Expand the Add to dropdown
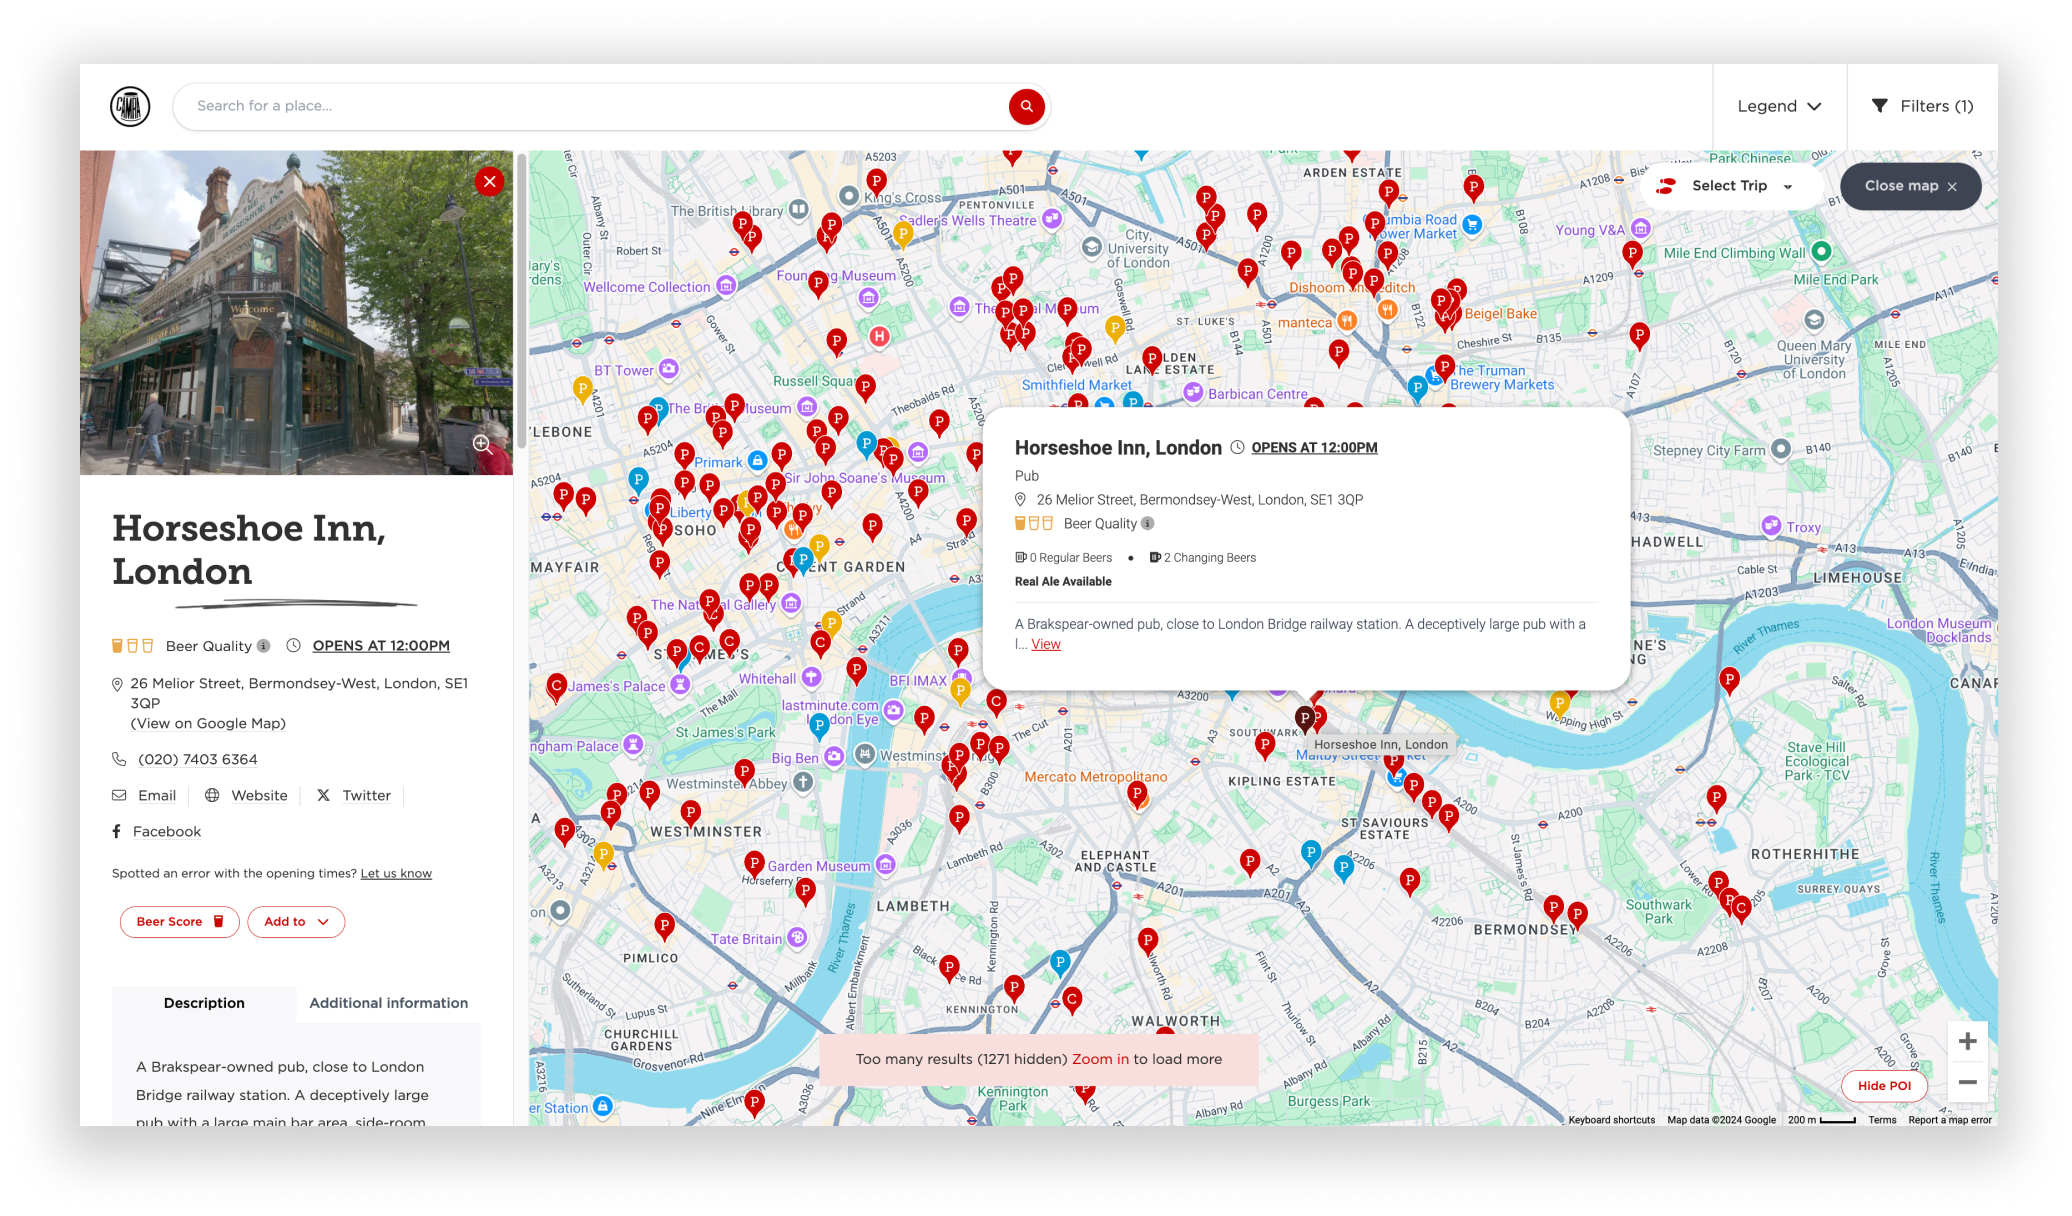 click(x=296, y=921)
